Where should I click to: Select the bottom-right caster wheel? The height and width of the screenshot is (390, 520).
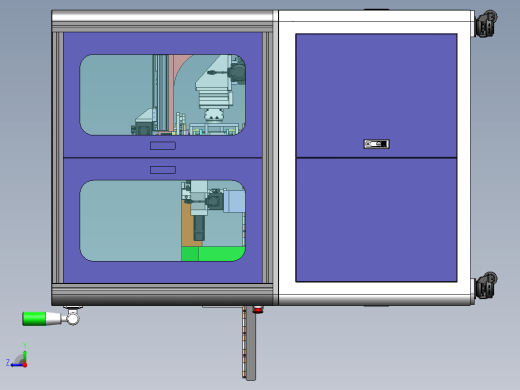click(486, 285)
